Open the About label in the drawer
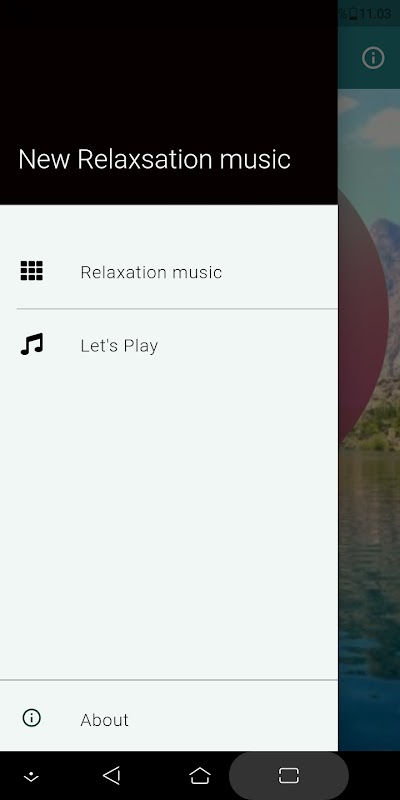Image resolution: width=400 pixels, height=800 pixels. (x=104, y=720)
